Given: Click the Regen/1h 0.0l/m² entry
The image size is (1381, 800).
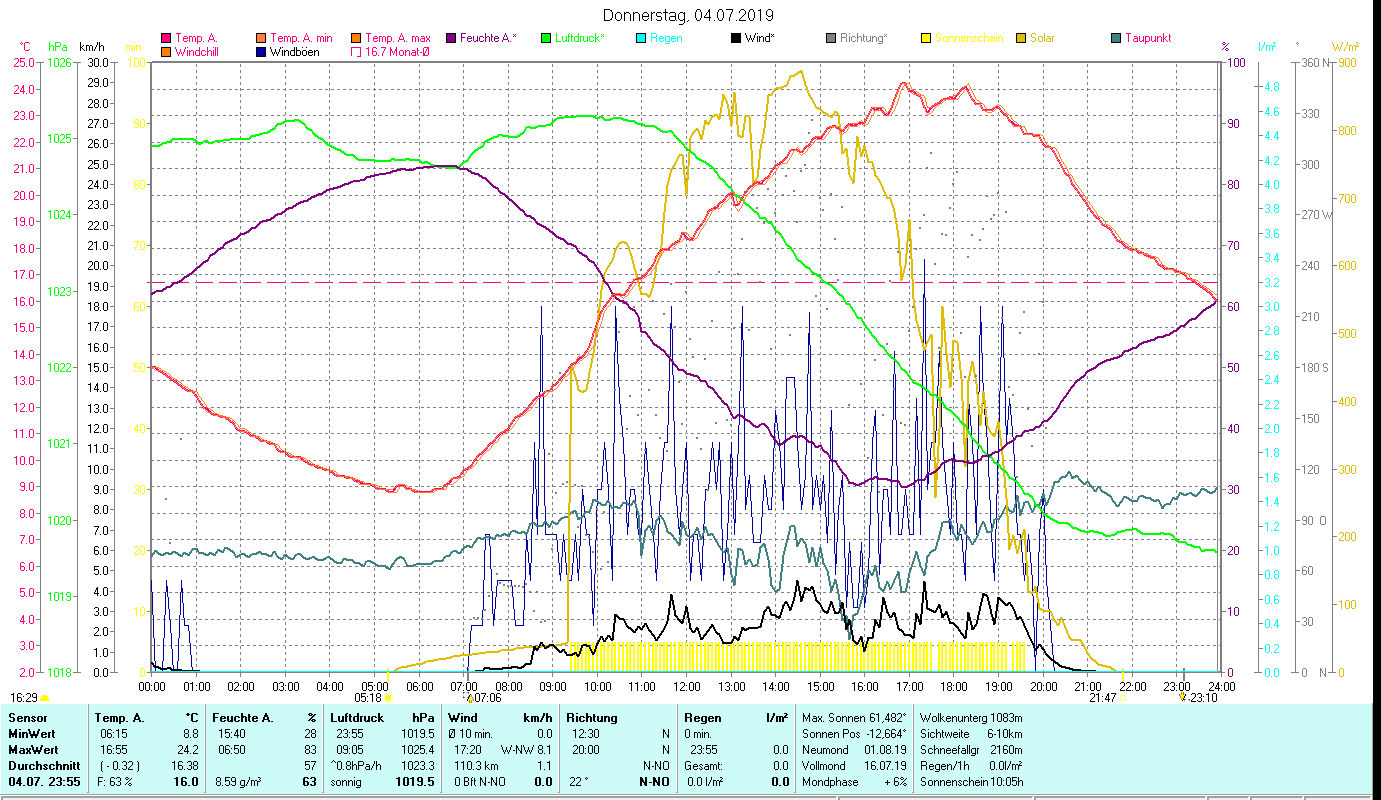Looking at the screenshot, I should point(970,765).
